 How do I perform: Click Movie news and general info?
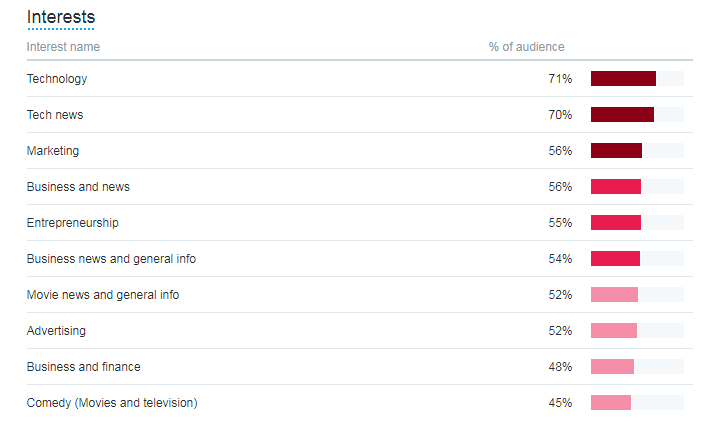click(x=103, y=295)
